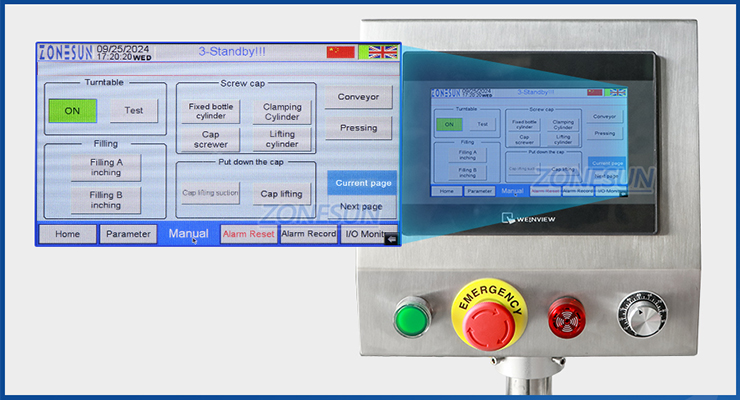
Task: Click the ZONESUN logo in the enlarged header
Action: (x=65, y=52)
